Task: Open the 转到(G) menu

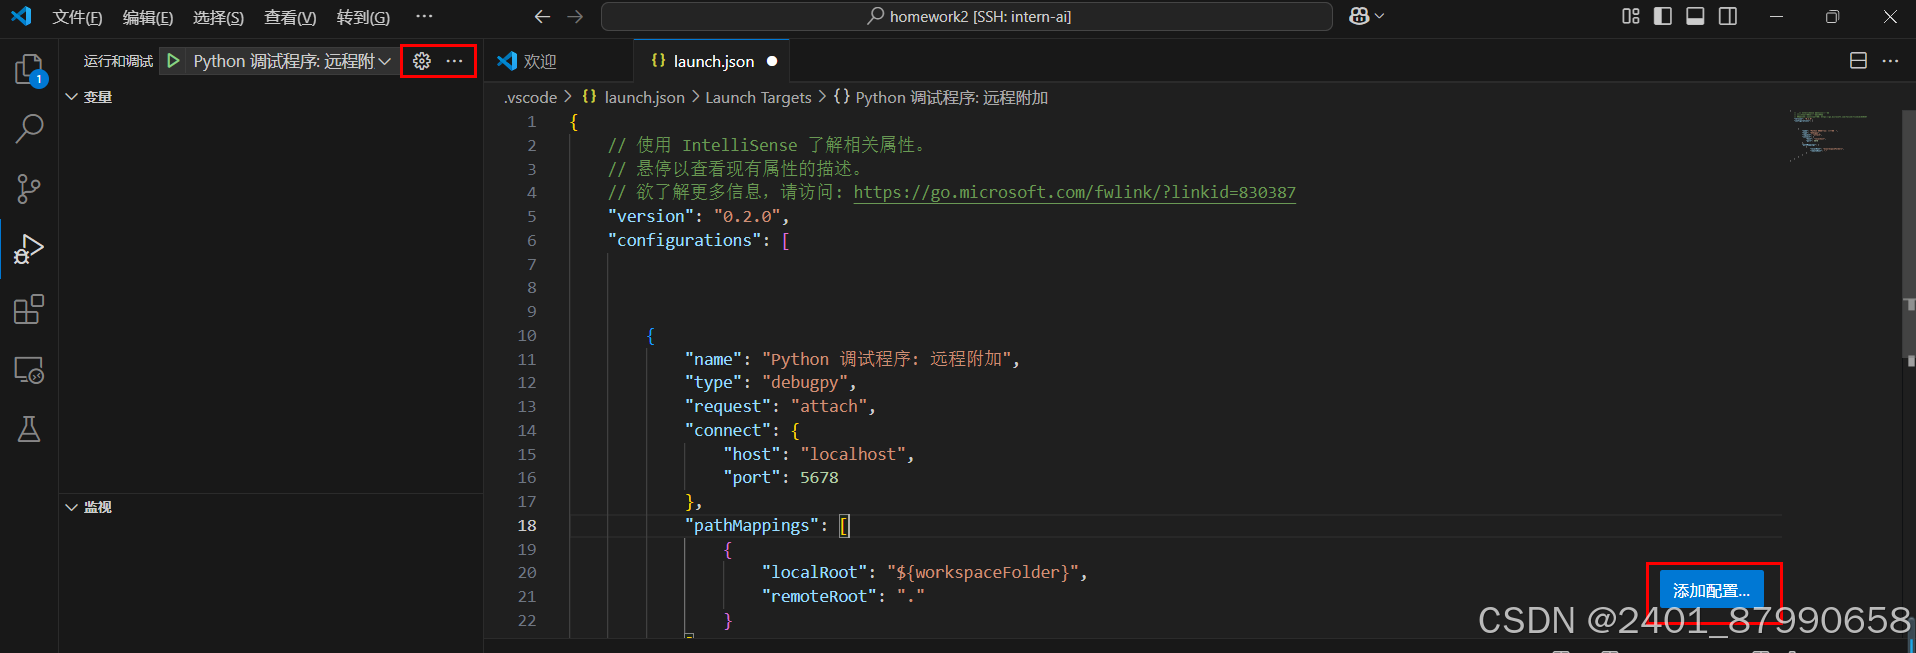Action: [363, 17]
